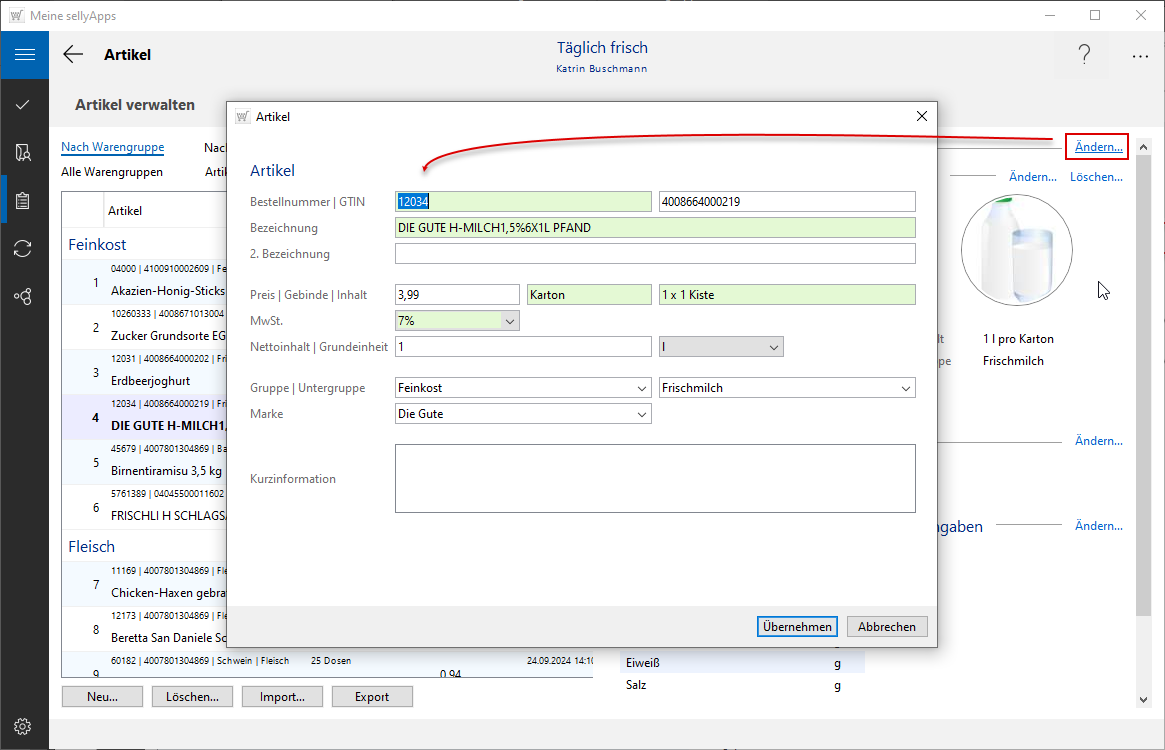Open the clipboard list sidebar icon
Viewport: 1165px width, 750px height.
coord(24,201)
